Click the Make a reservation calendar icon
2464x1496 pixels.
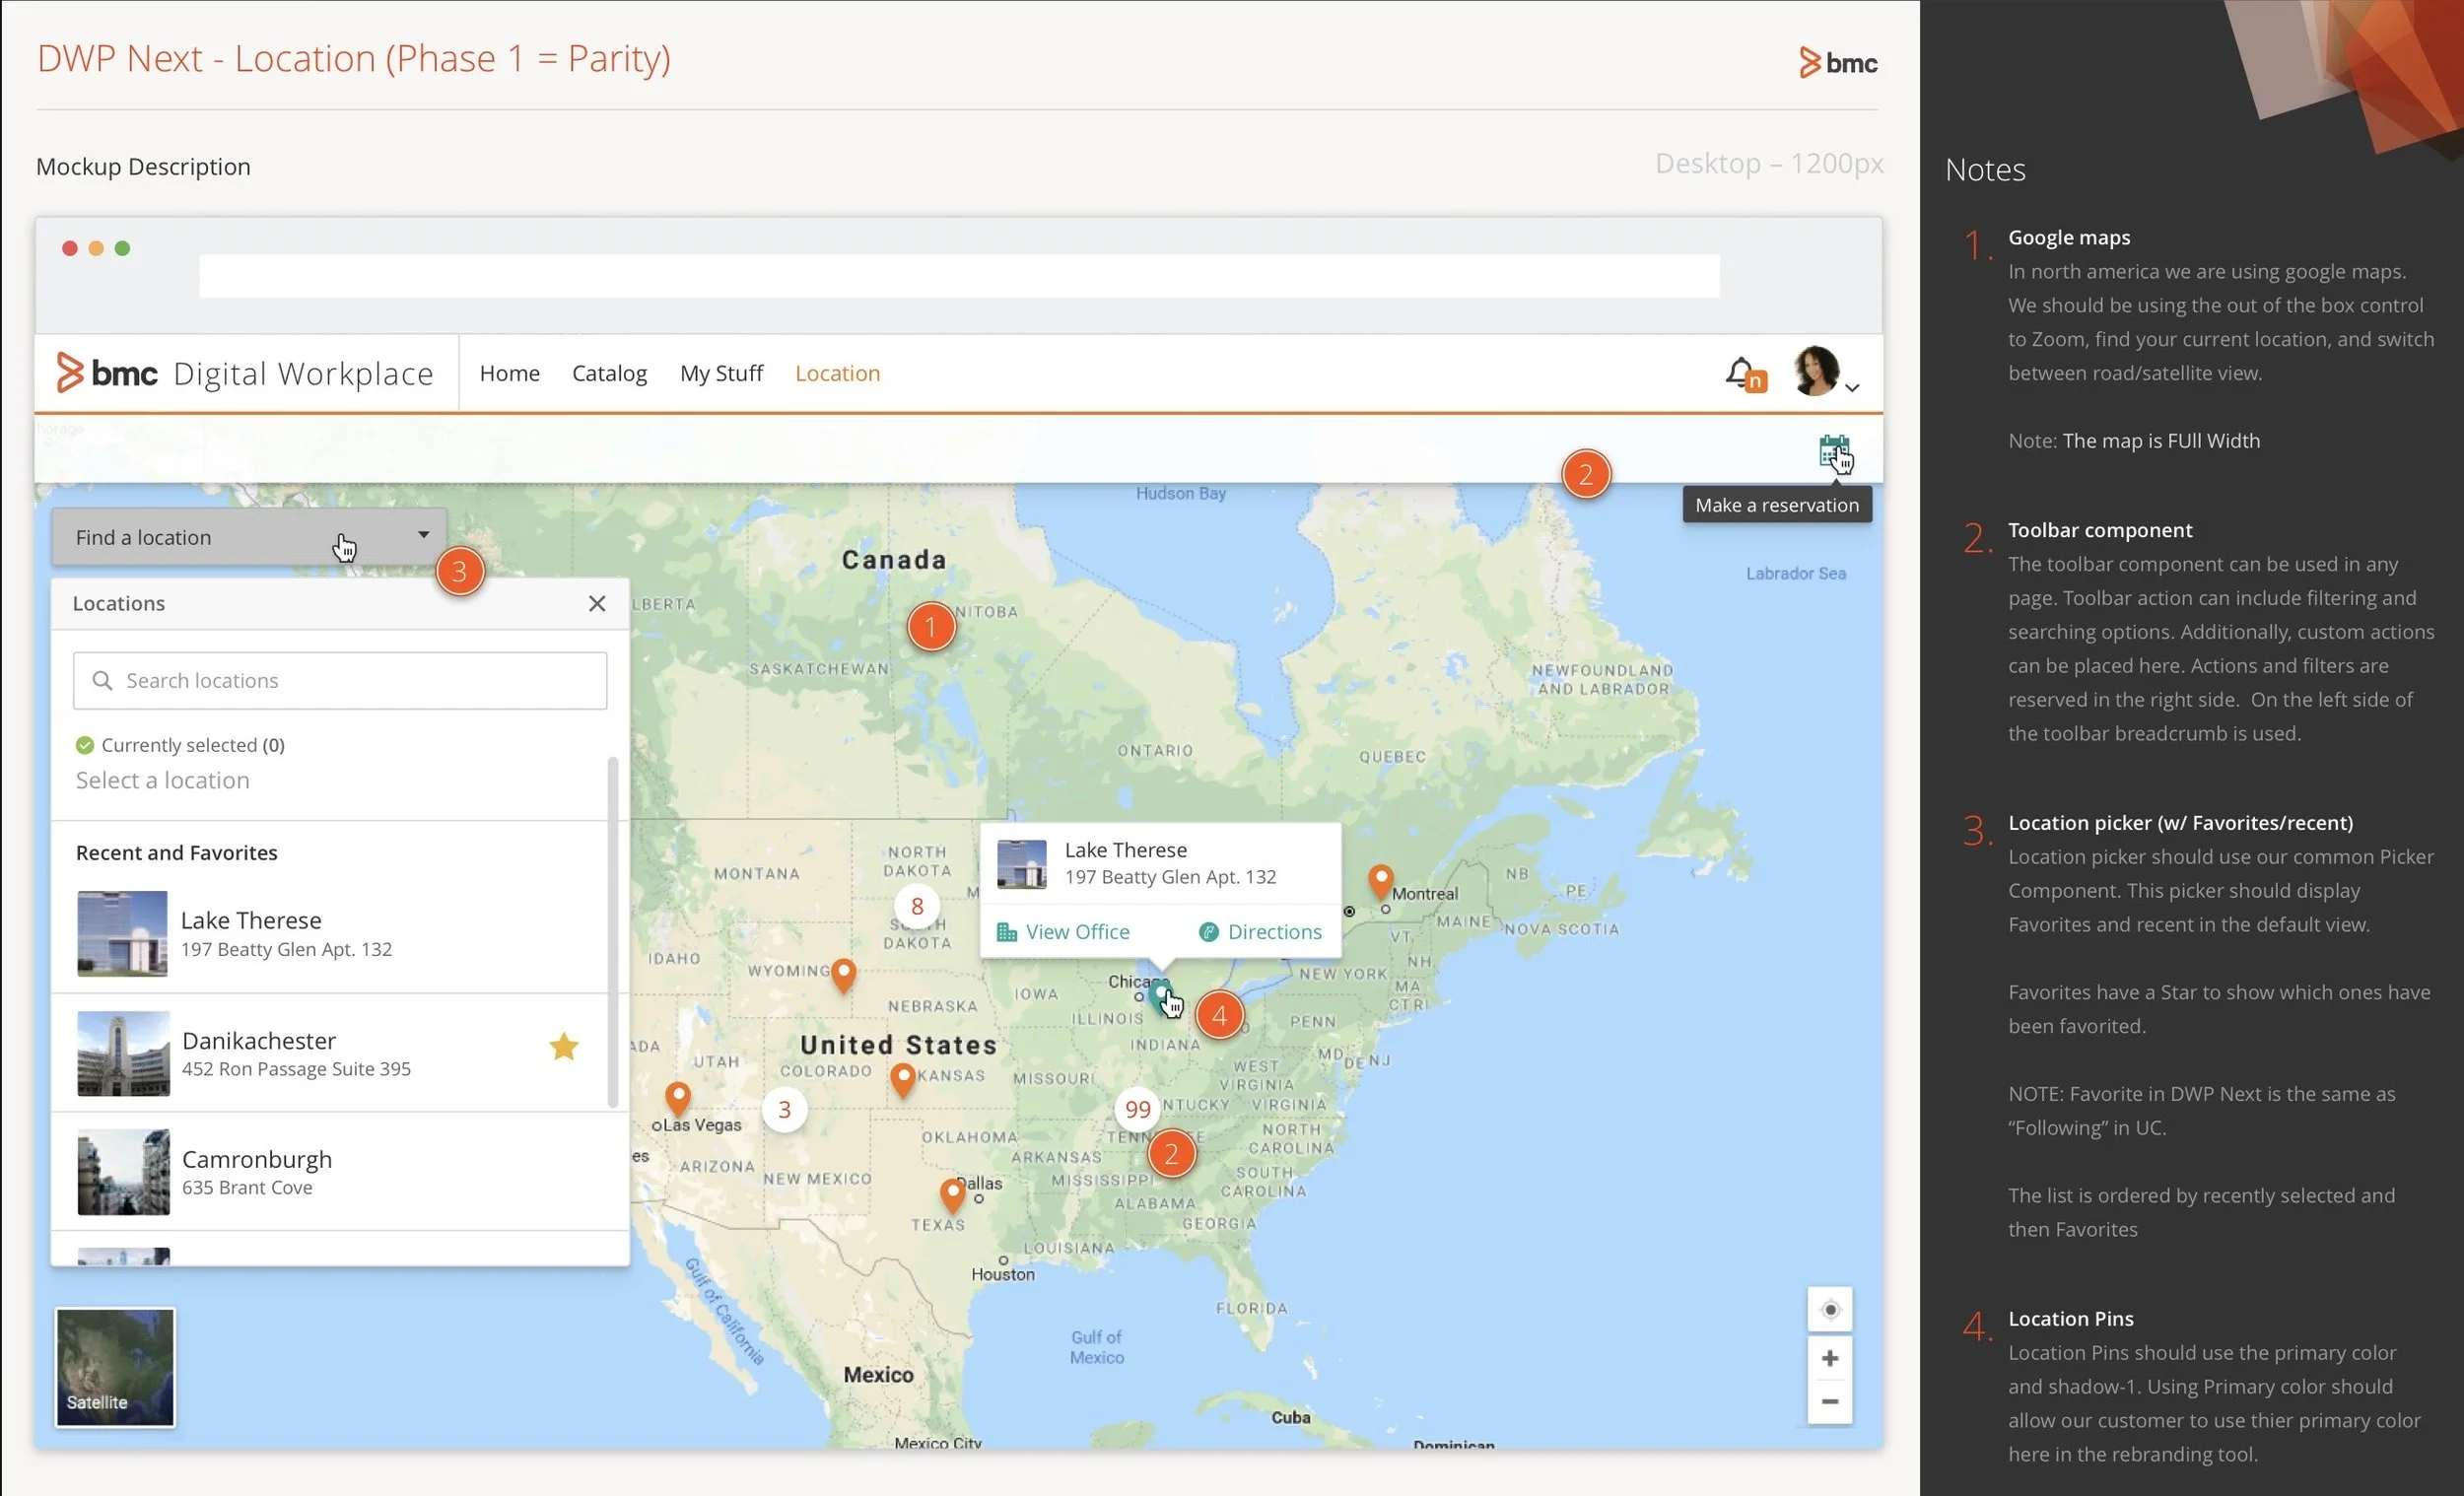1832,451
